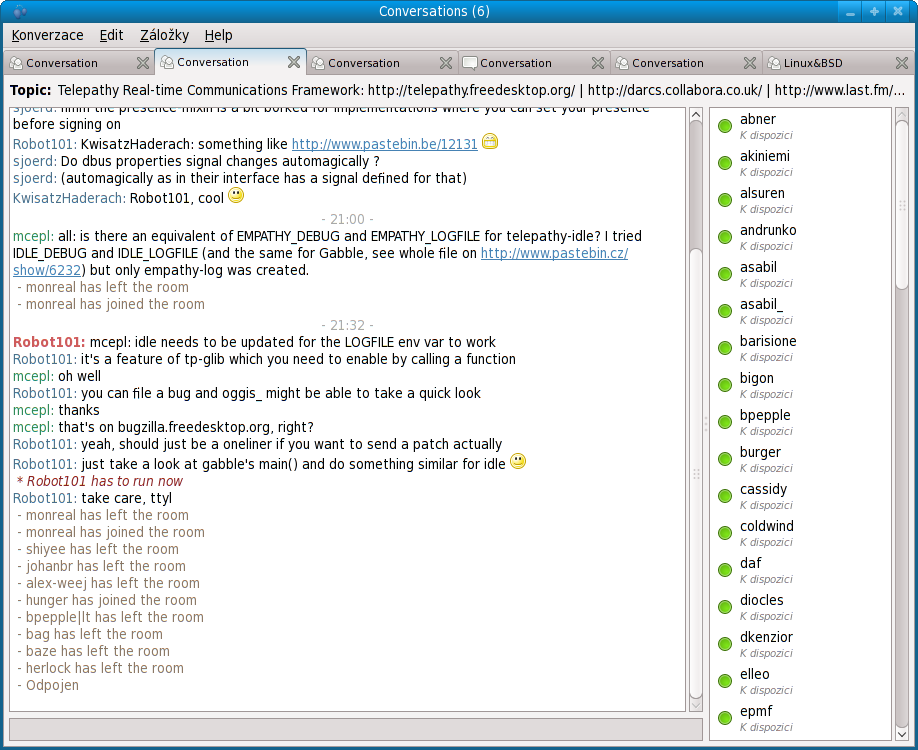Screen dimensions: 918x750
Task: Close the Linux&BSD tab
Action: coord(902,63)
